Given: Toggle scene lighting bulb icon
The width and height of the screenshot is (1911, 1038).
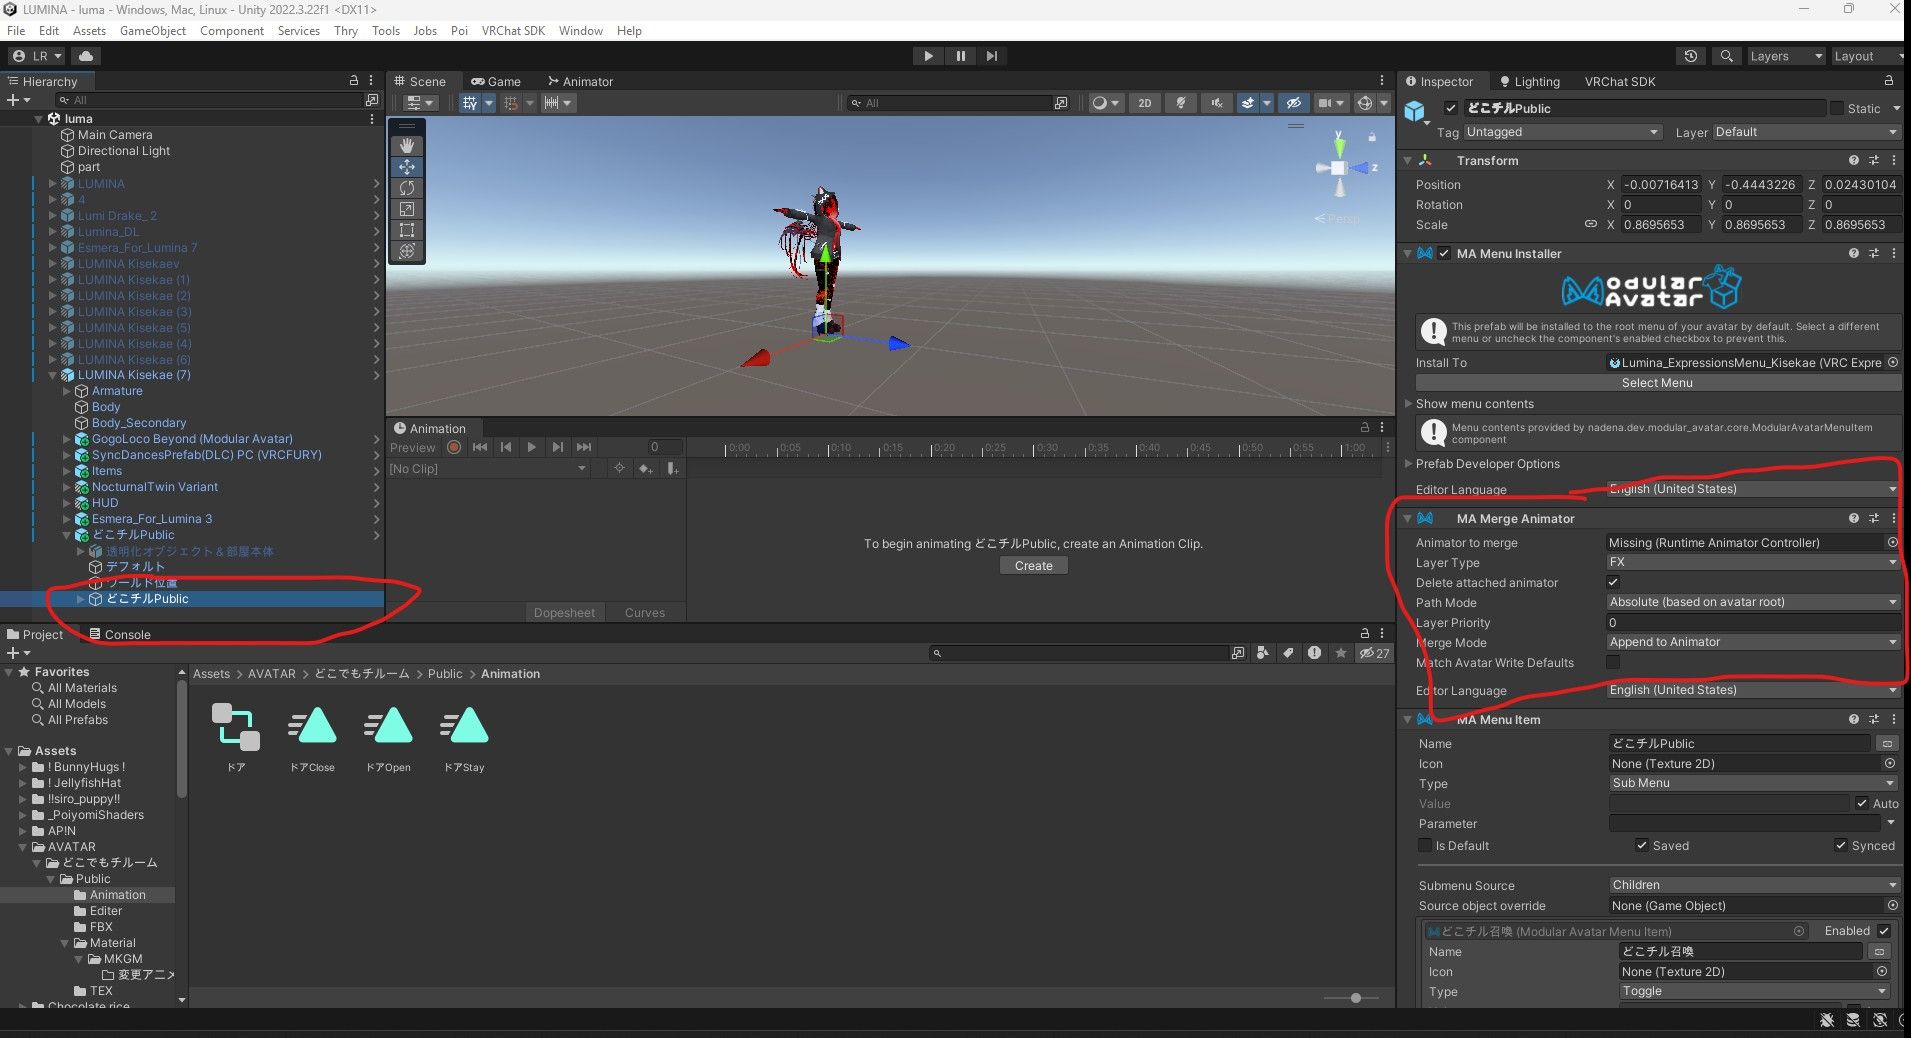Looking at the screenshot, I should click(x=1181, y=103).
